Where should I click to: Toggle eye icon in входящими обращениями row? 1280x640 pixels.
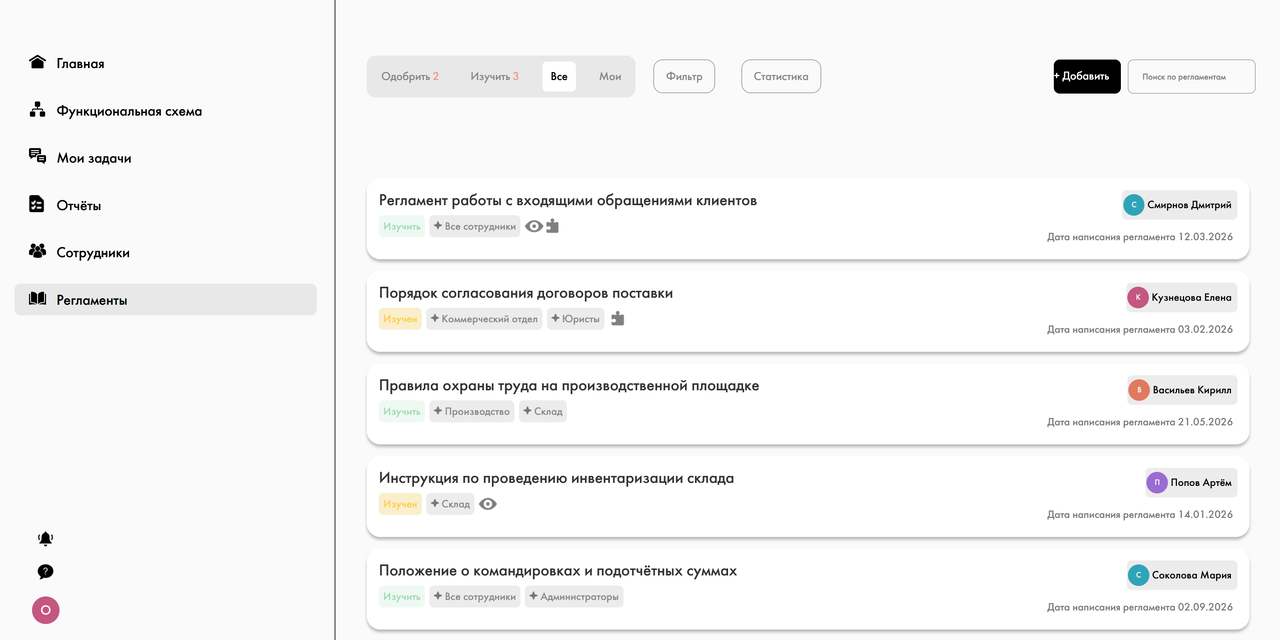[x=534, y=226]
